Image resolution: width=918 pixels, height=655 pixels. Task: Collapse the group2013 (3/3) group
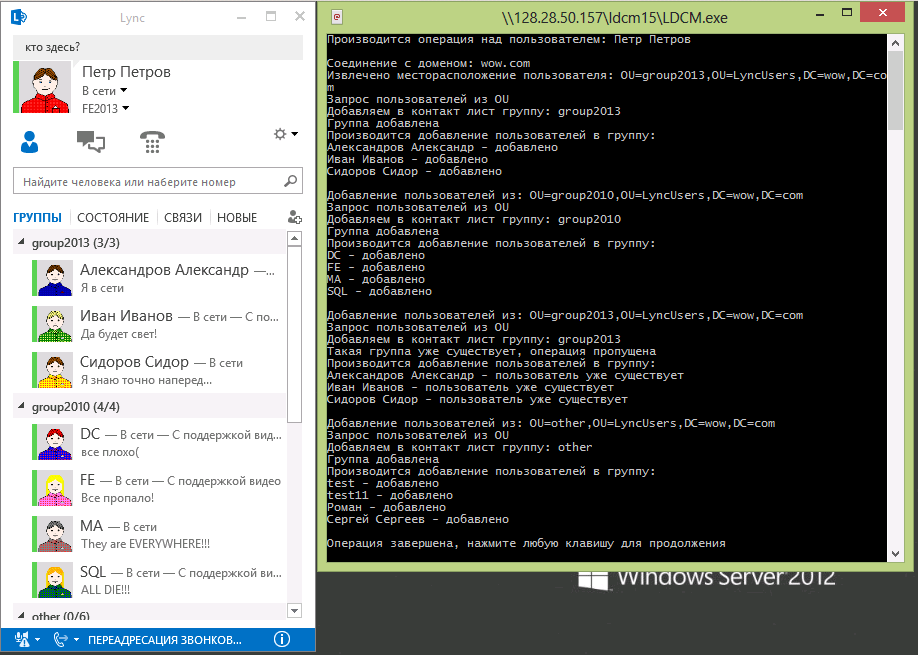pyautogui.click(x=21, y=242)
